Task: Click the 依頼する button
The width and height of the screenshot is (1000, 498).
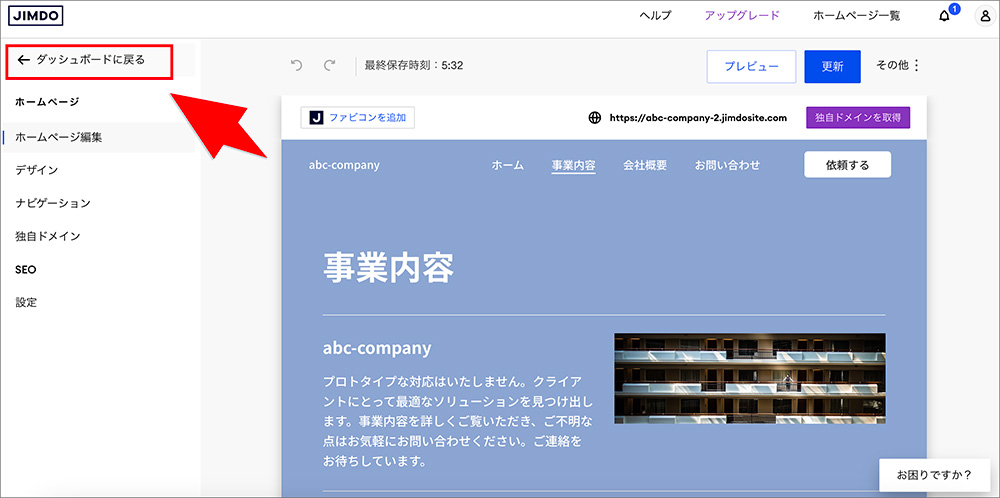Action: click(848, 165)
